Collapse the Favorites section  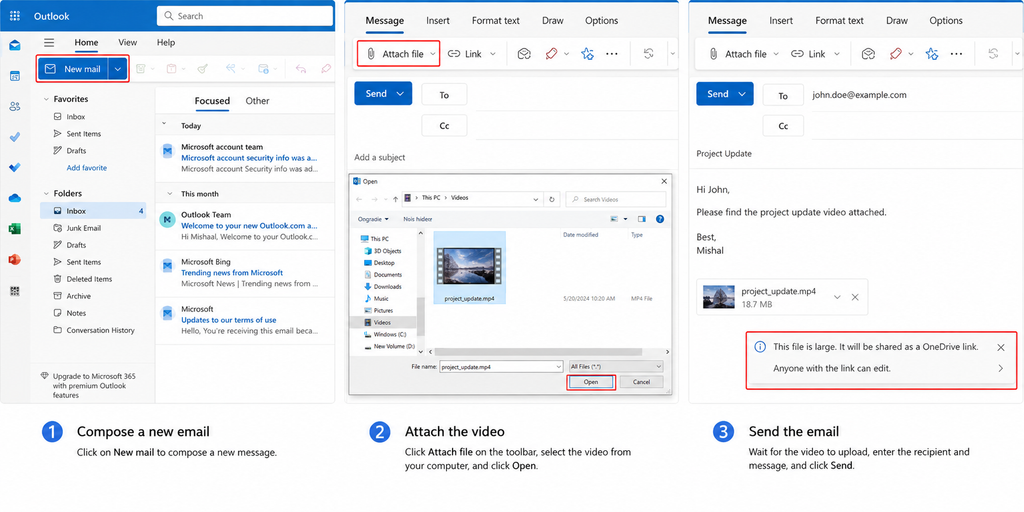tap(46, 99)
